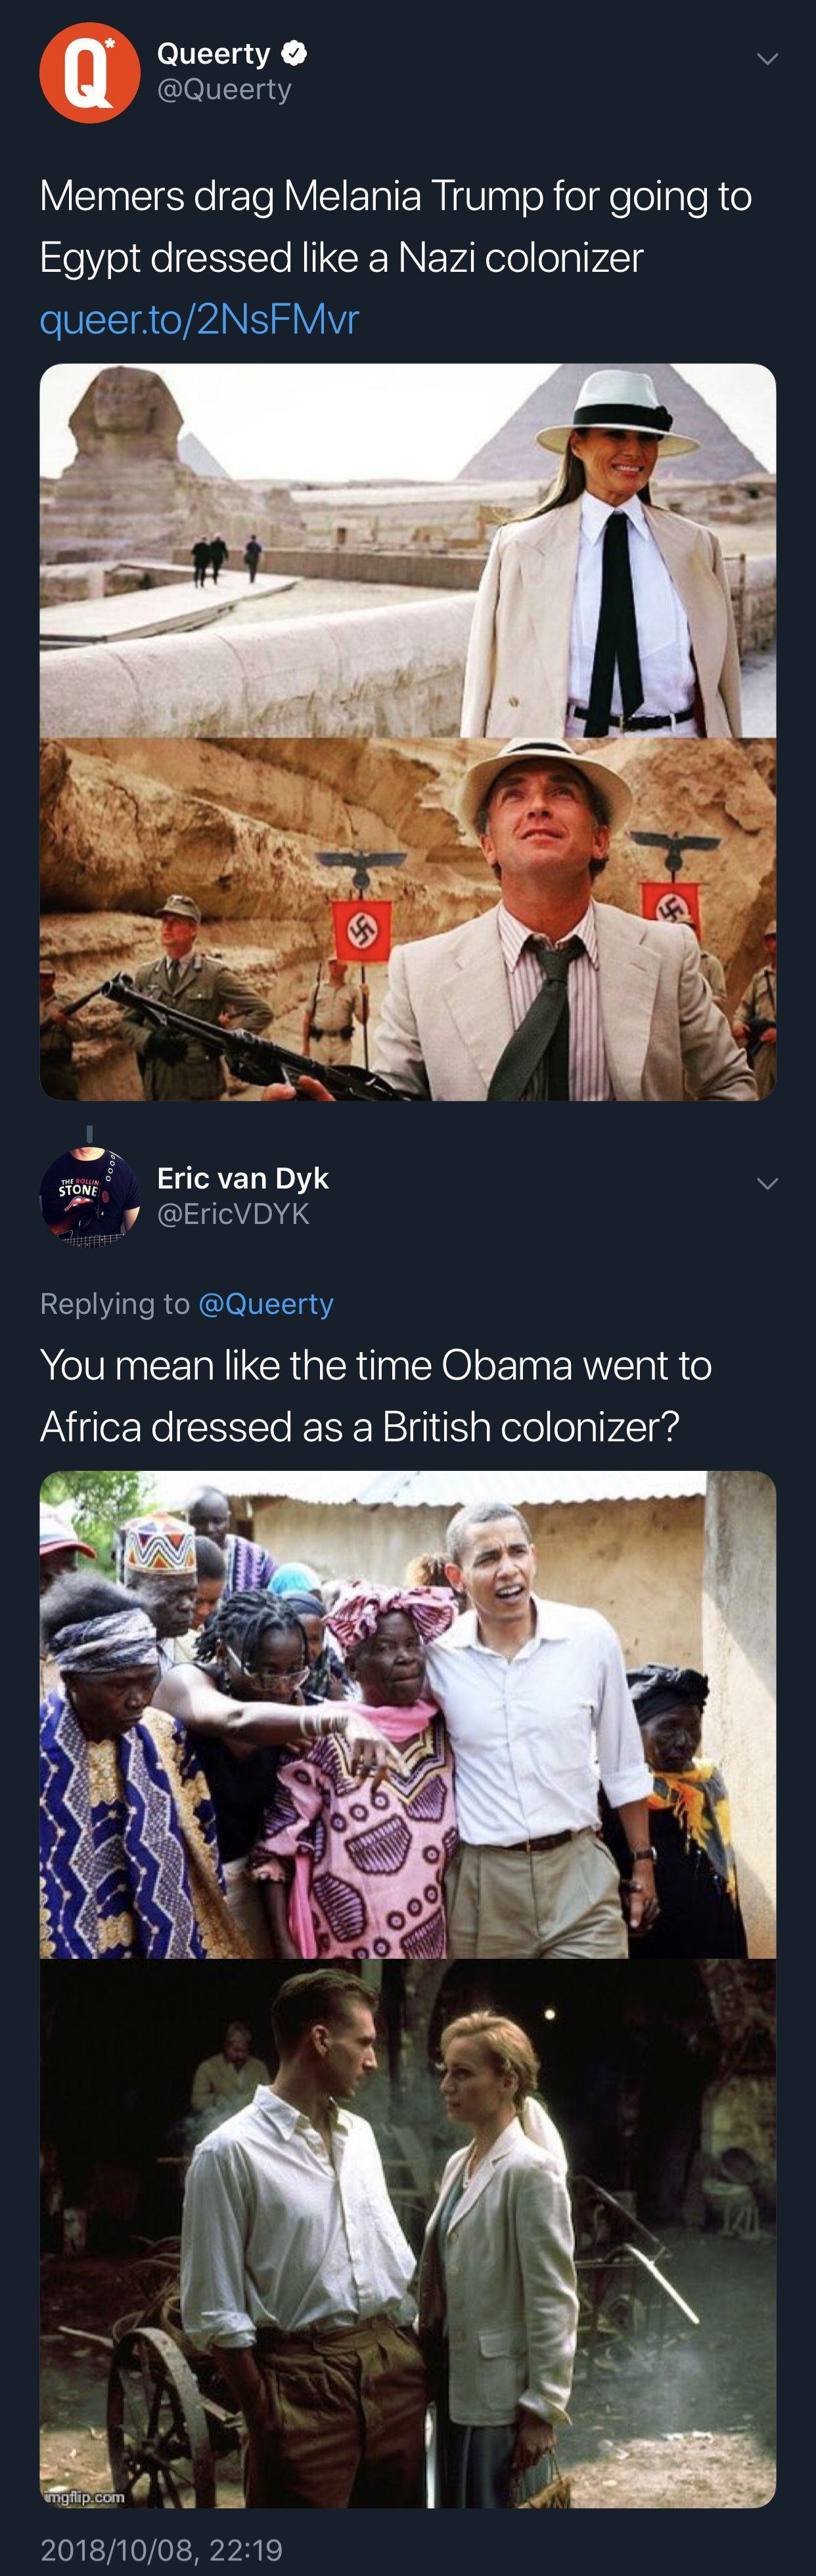
Task: Tap the imgflip.com watermark
Action: [x=84, y=2496]
